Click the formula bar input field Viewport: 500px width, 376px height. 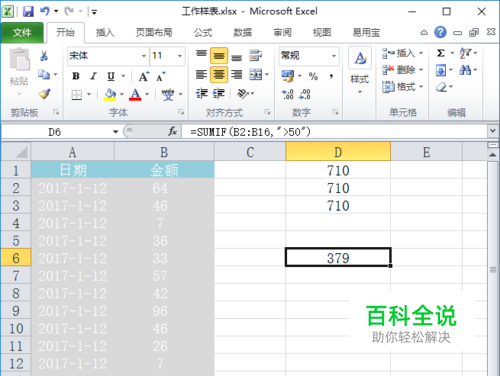pos(335,132)
